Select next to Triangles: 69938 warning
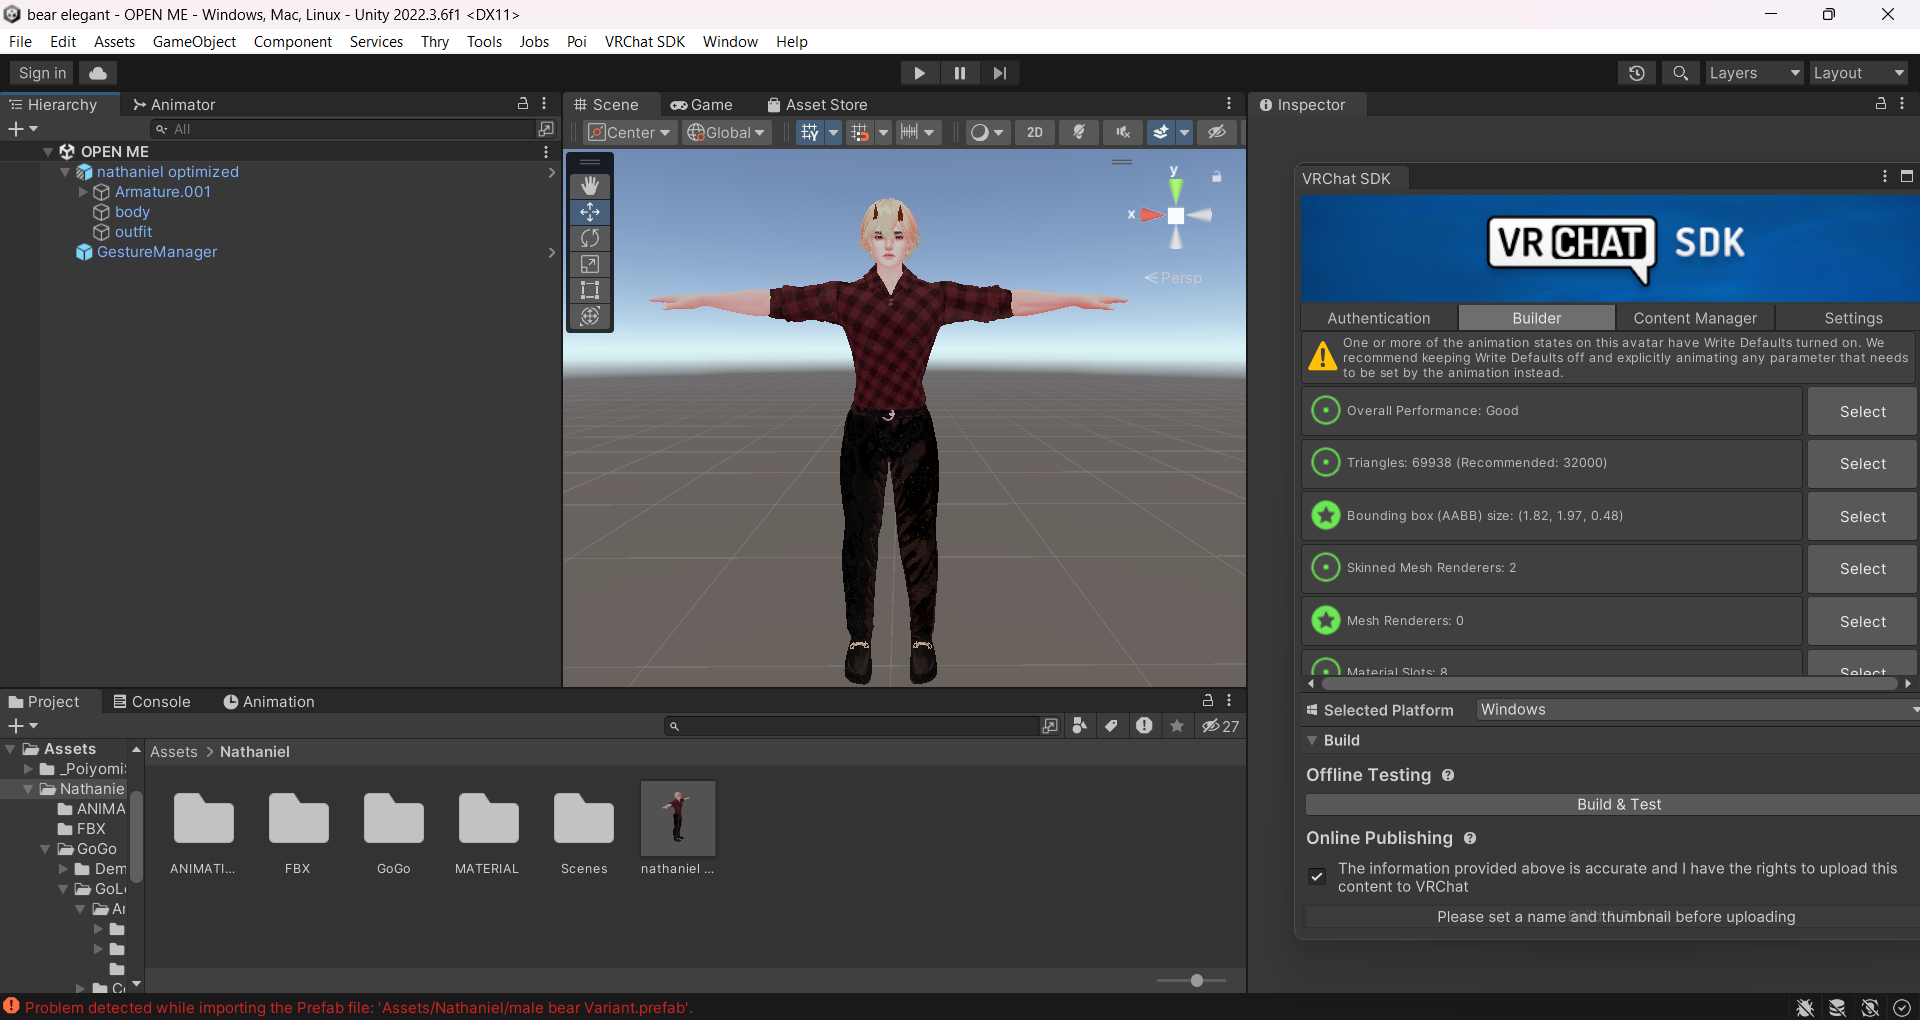This screenshot has width=1920, height=1020. coord(1862,463)
